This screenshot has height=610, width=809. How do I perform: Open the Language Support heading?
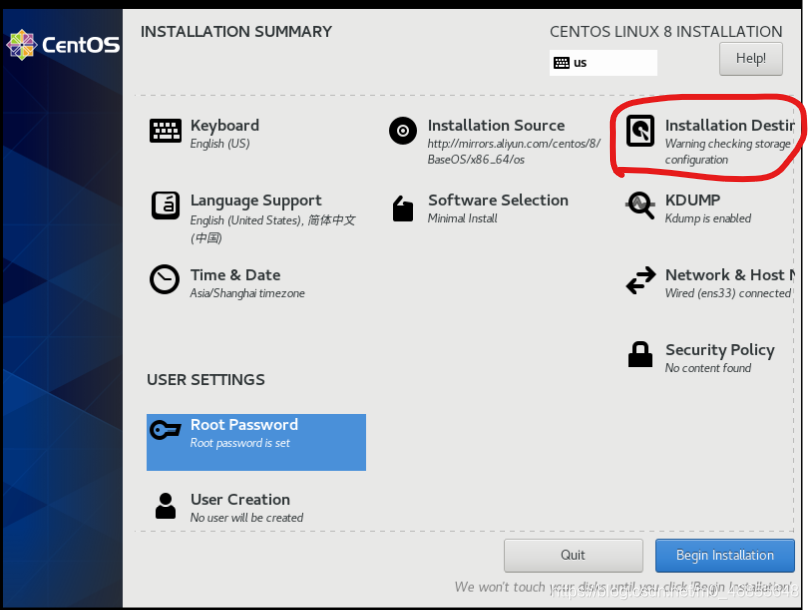coord(256,200)
